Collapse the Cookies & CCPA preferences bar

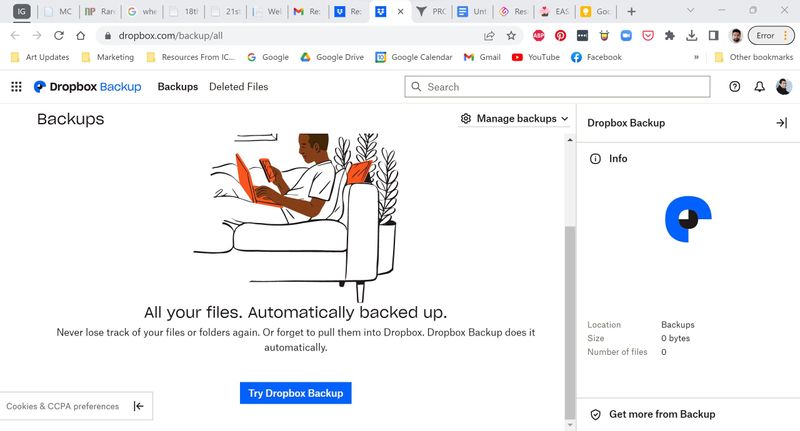pyautogui.click(x=138, y=406)
